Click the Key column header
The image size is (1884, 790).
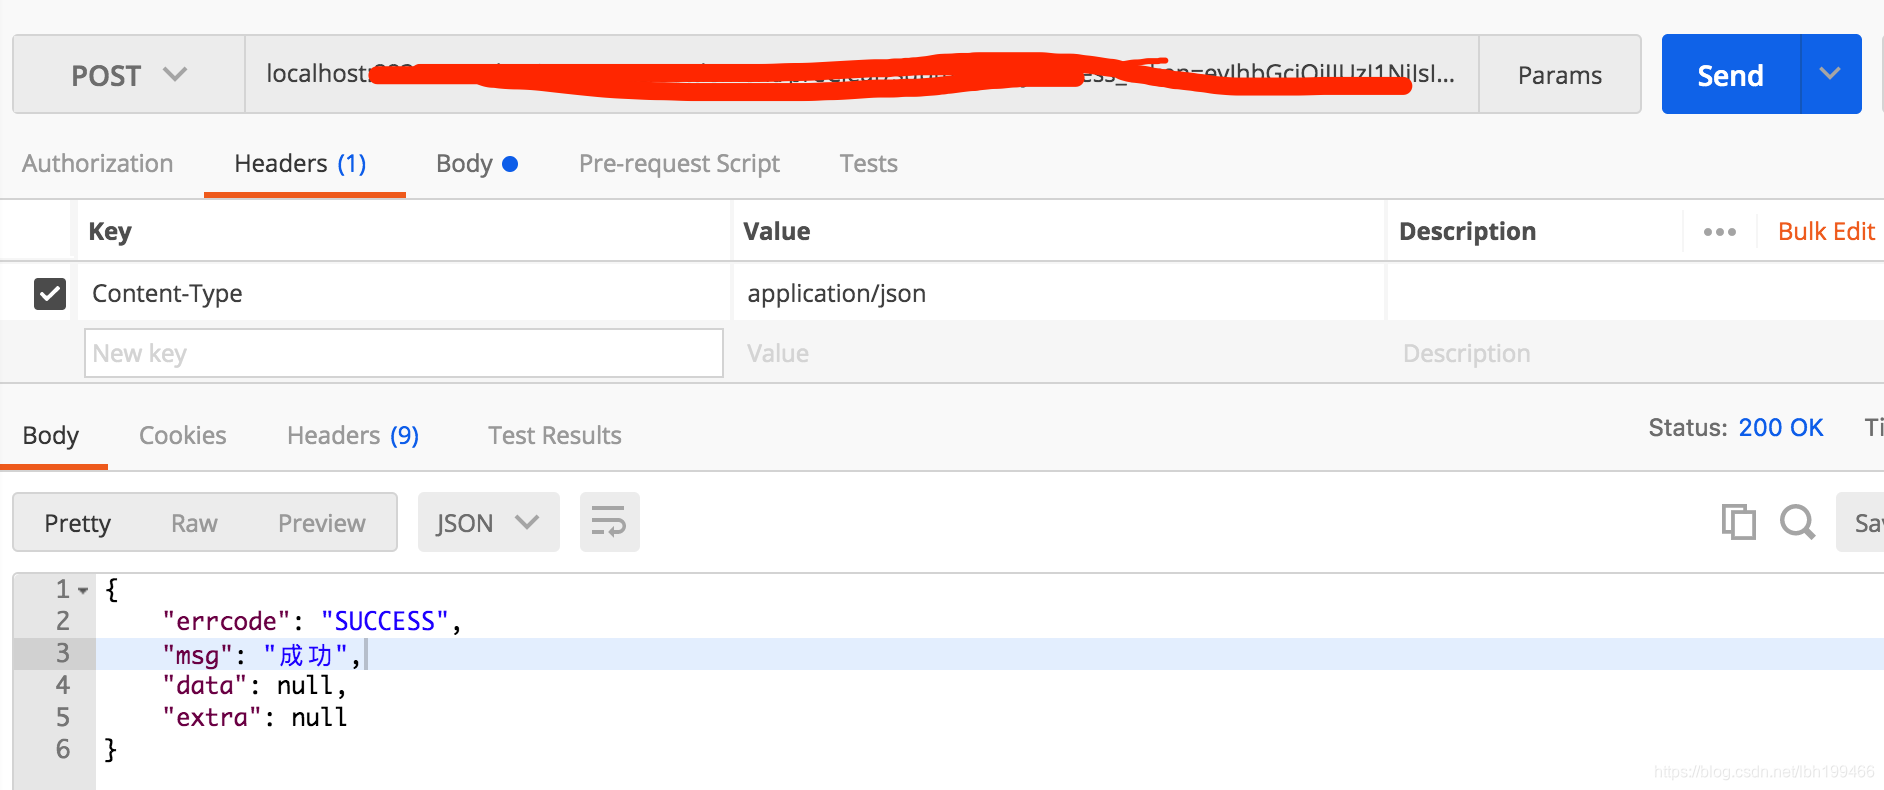(110, 232)
